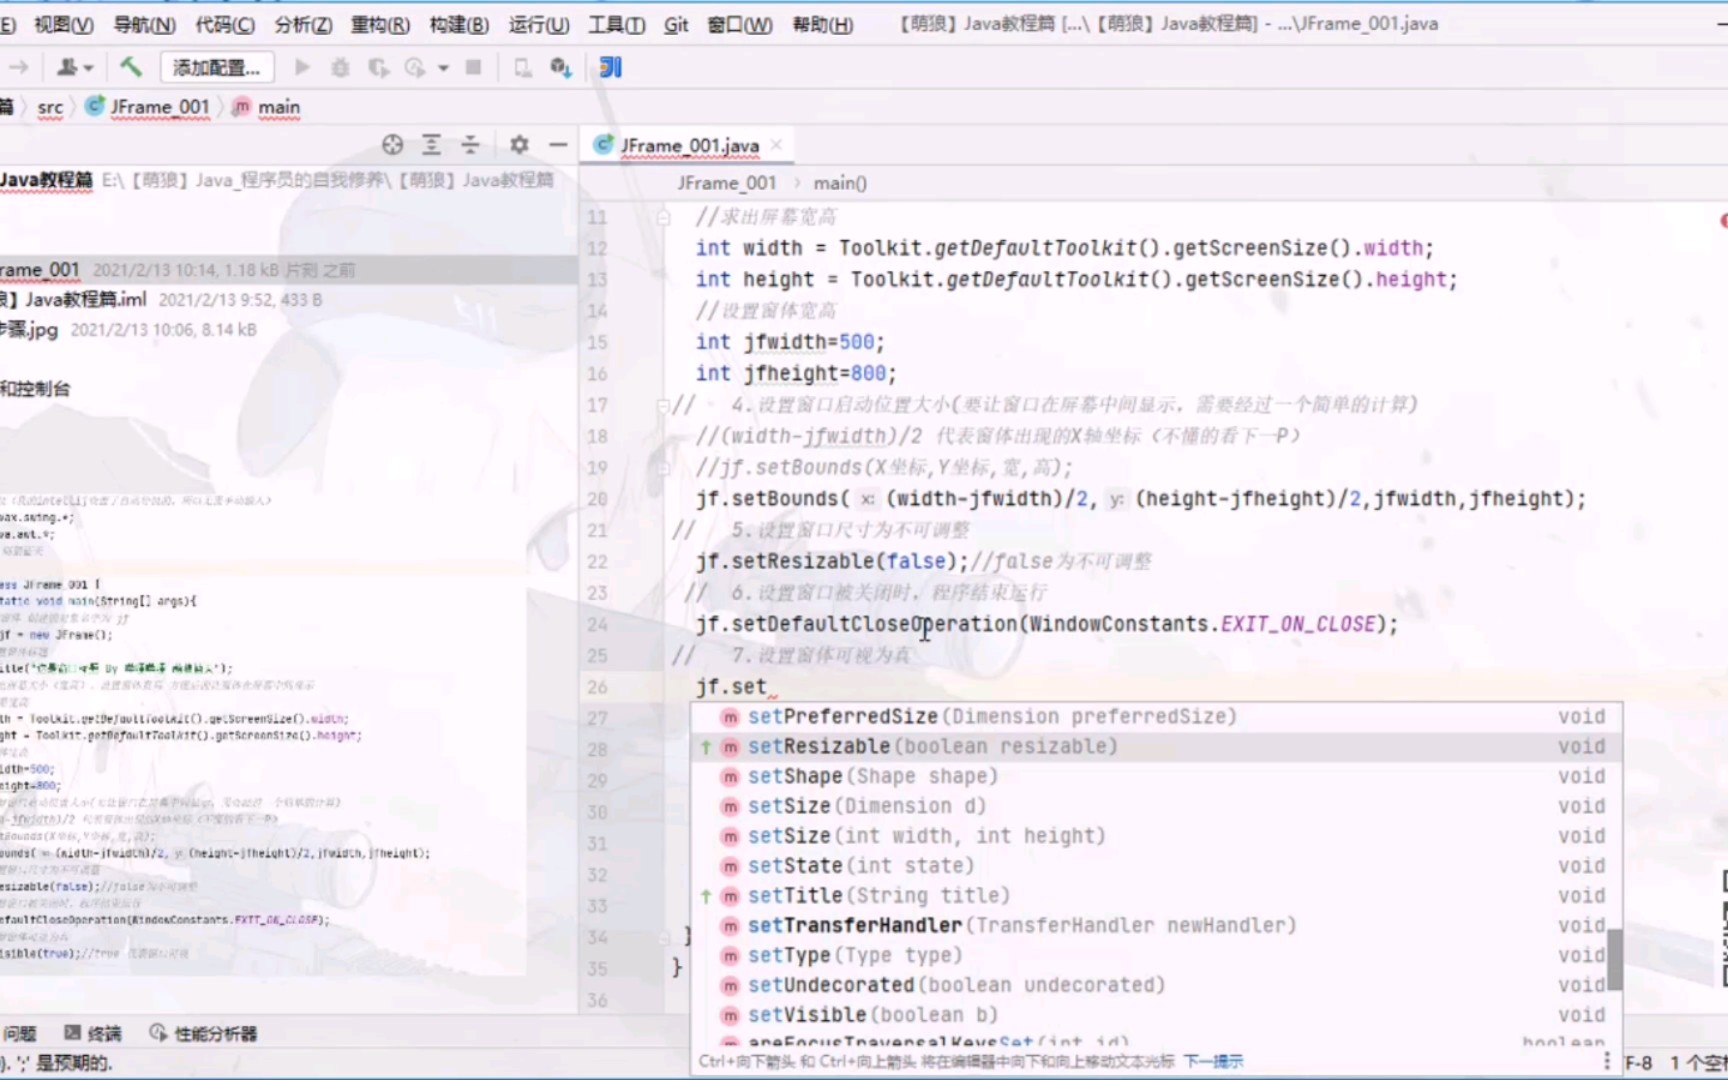The height and width of the screenshot is (1080, 1728).
Task: Open the 导航(N) Navigate menu
Action: point(145,24)
